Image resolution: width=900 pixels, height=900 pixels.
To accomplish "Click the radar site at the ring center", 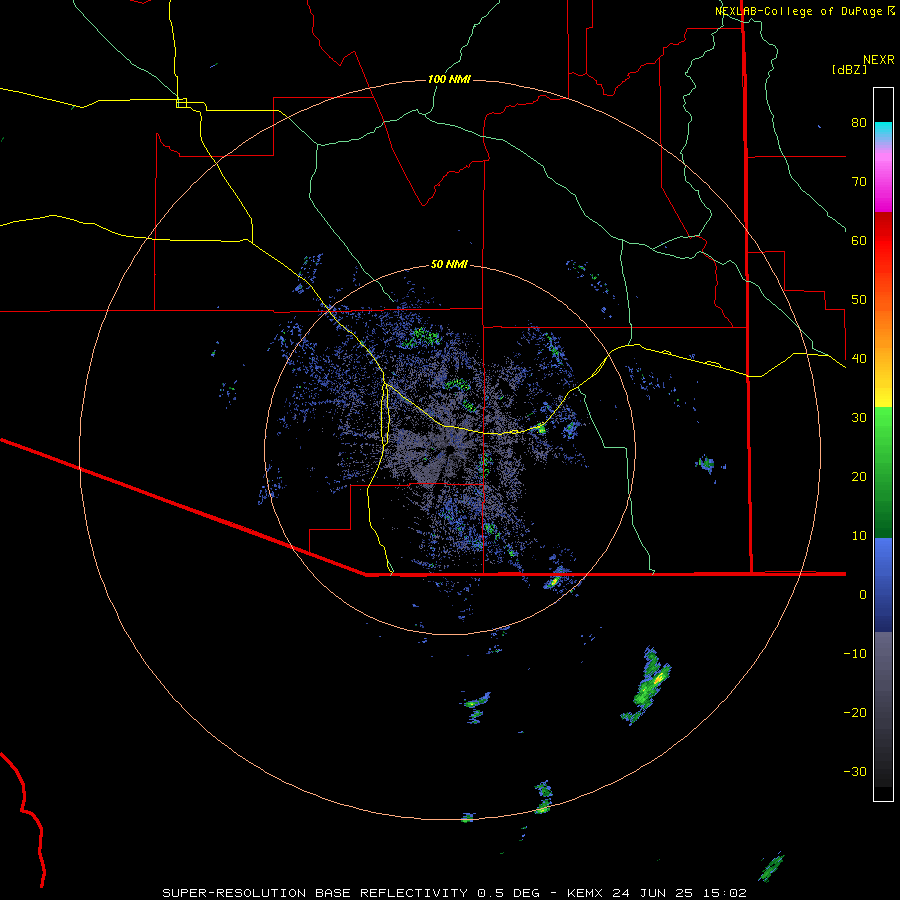I will pyautogui.click(x=450, y=449).
